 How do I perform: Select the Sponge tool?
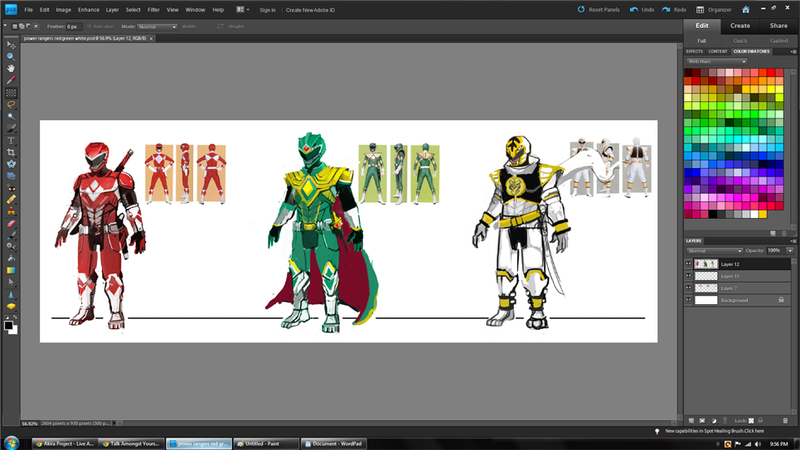point(11,306)
